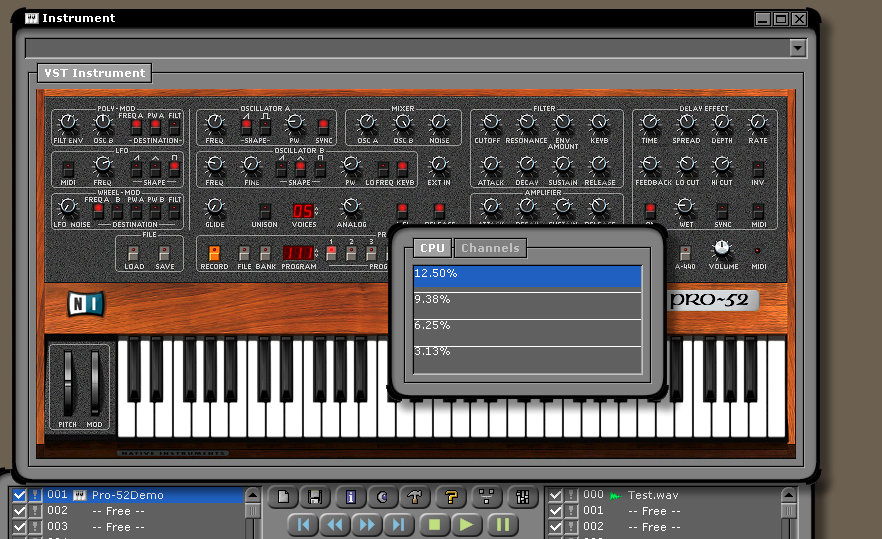Select the VST Instrument tab
This screenshot has width=882, height=539.
(x=94, y=73)
